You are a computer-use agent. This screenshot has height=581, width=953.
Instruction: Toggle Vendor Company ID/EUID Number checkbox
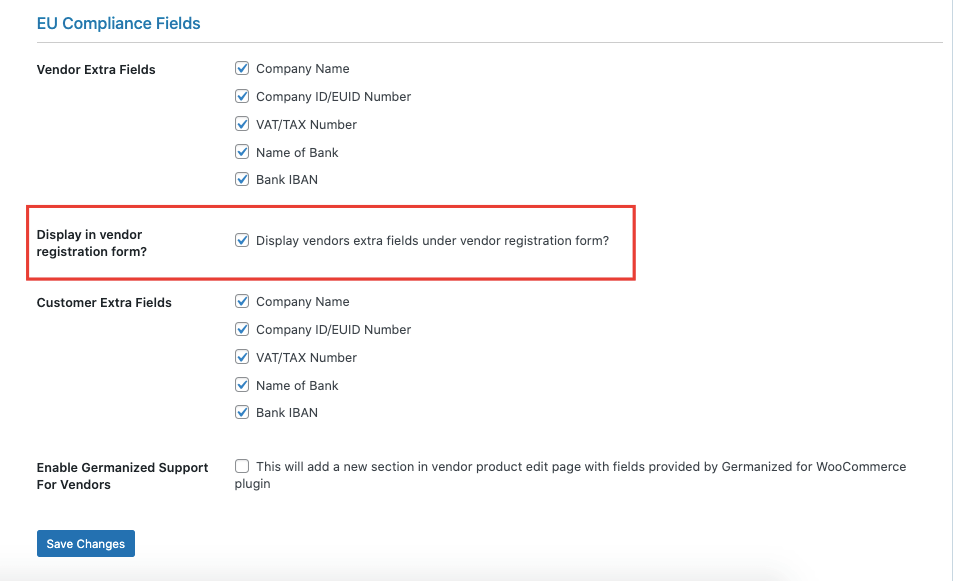[242, 96]
